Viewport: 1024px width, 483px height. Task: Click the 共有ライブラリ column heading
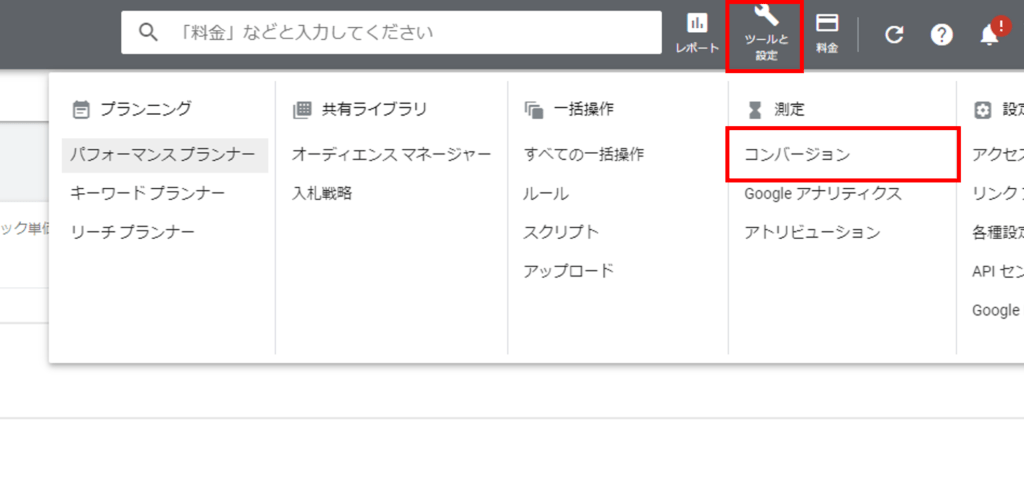click(x=374, y=110)
